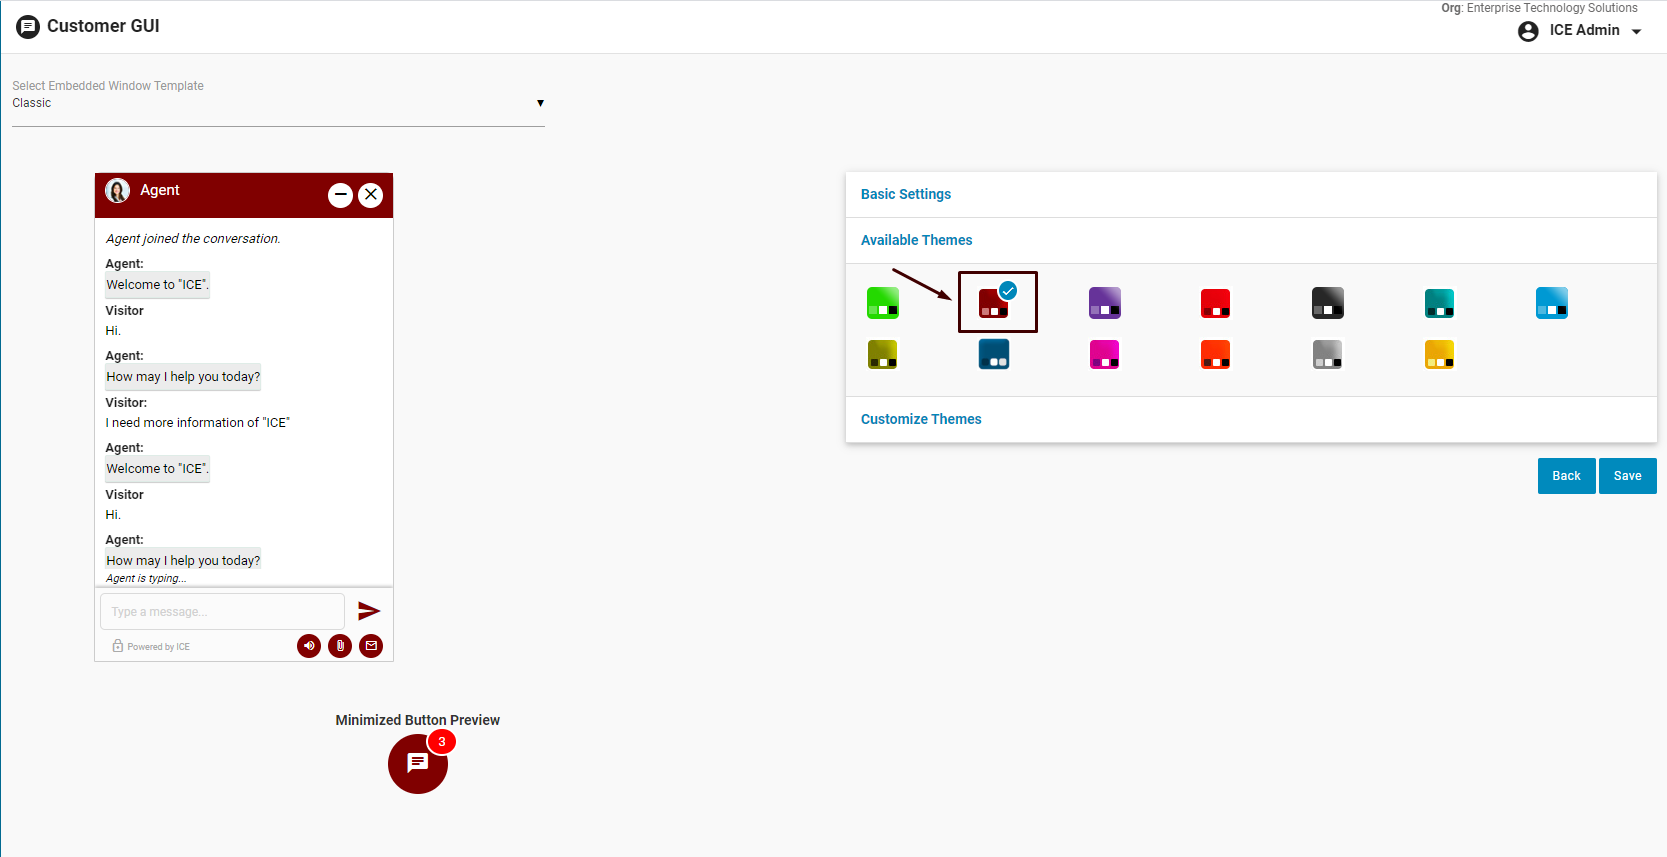Minimize the Agent chat window preview
Screen dimensions: 1667x857
tap(340, 195)
